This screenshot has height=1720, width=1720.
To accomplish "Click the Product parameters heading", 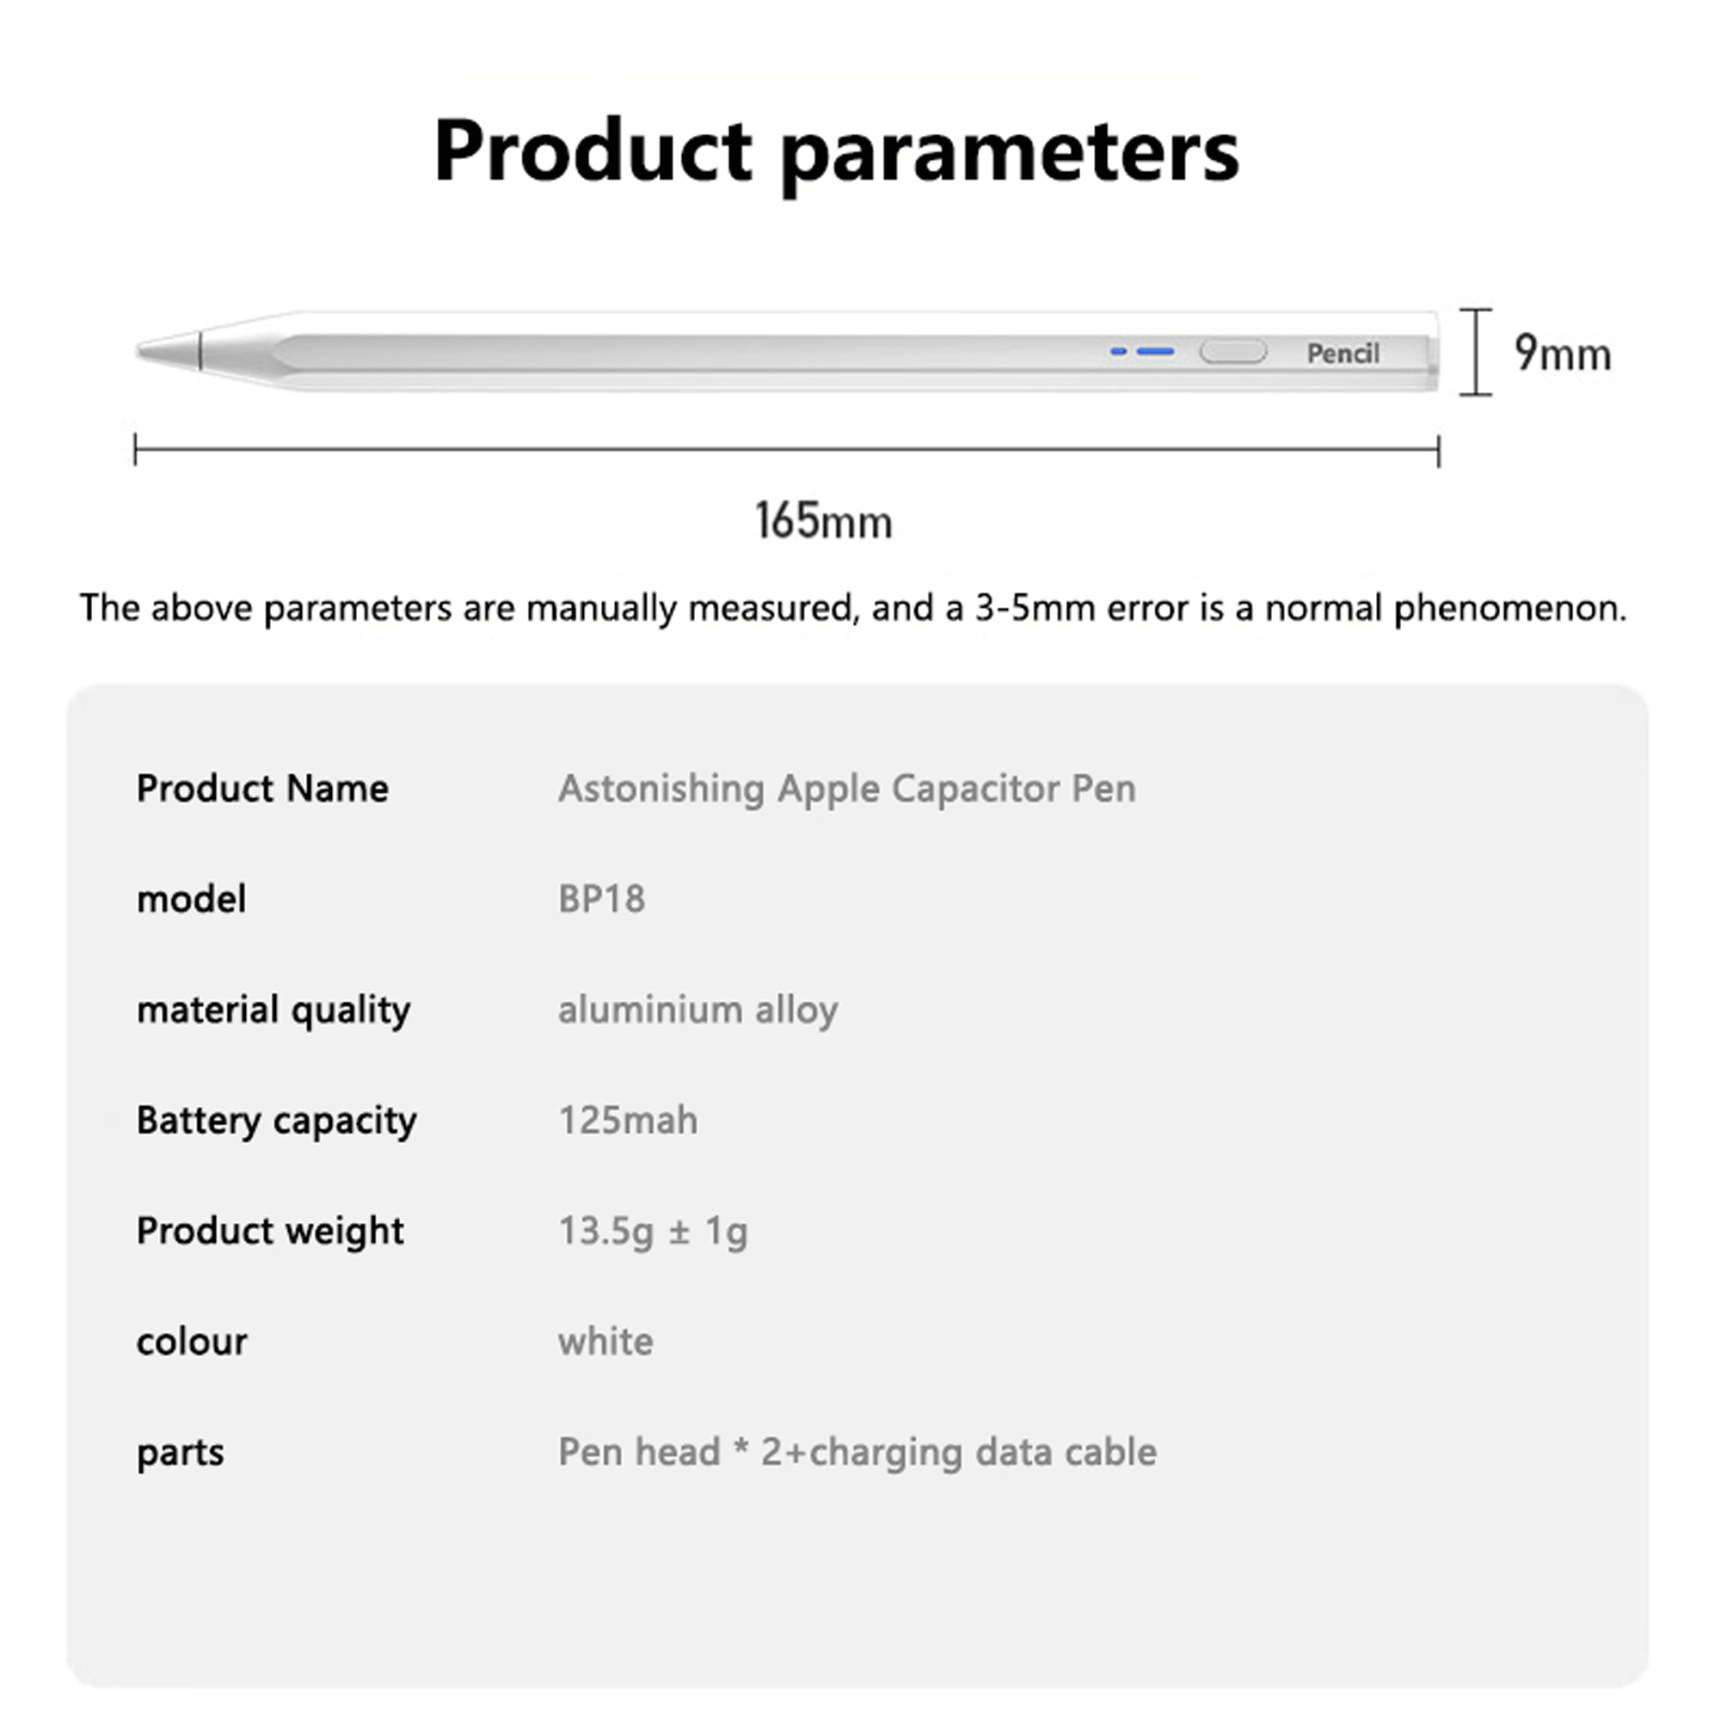I will pos(836,152).
